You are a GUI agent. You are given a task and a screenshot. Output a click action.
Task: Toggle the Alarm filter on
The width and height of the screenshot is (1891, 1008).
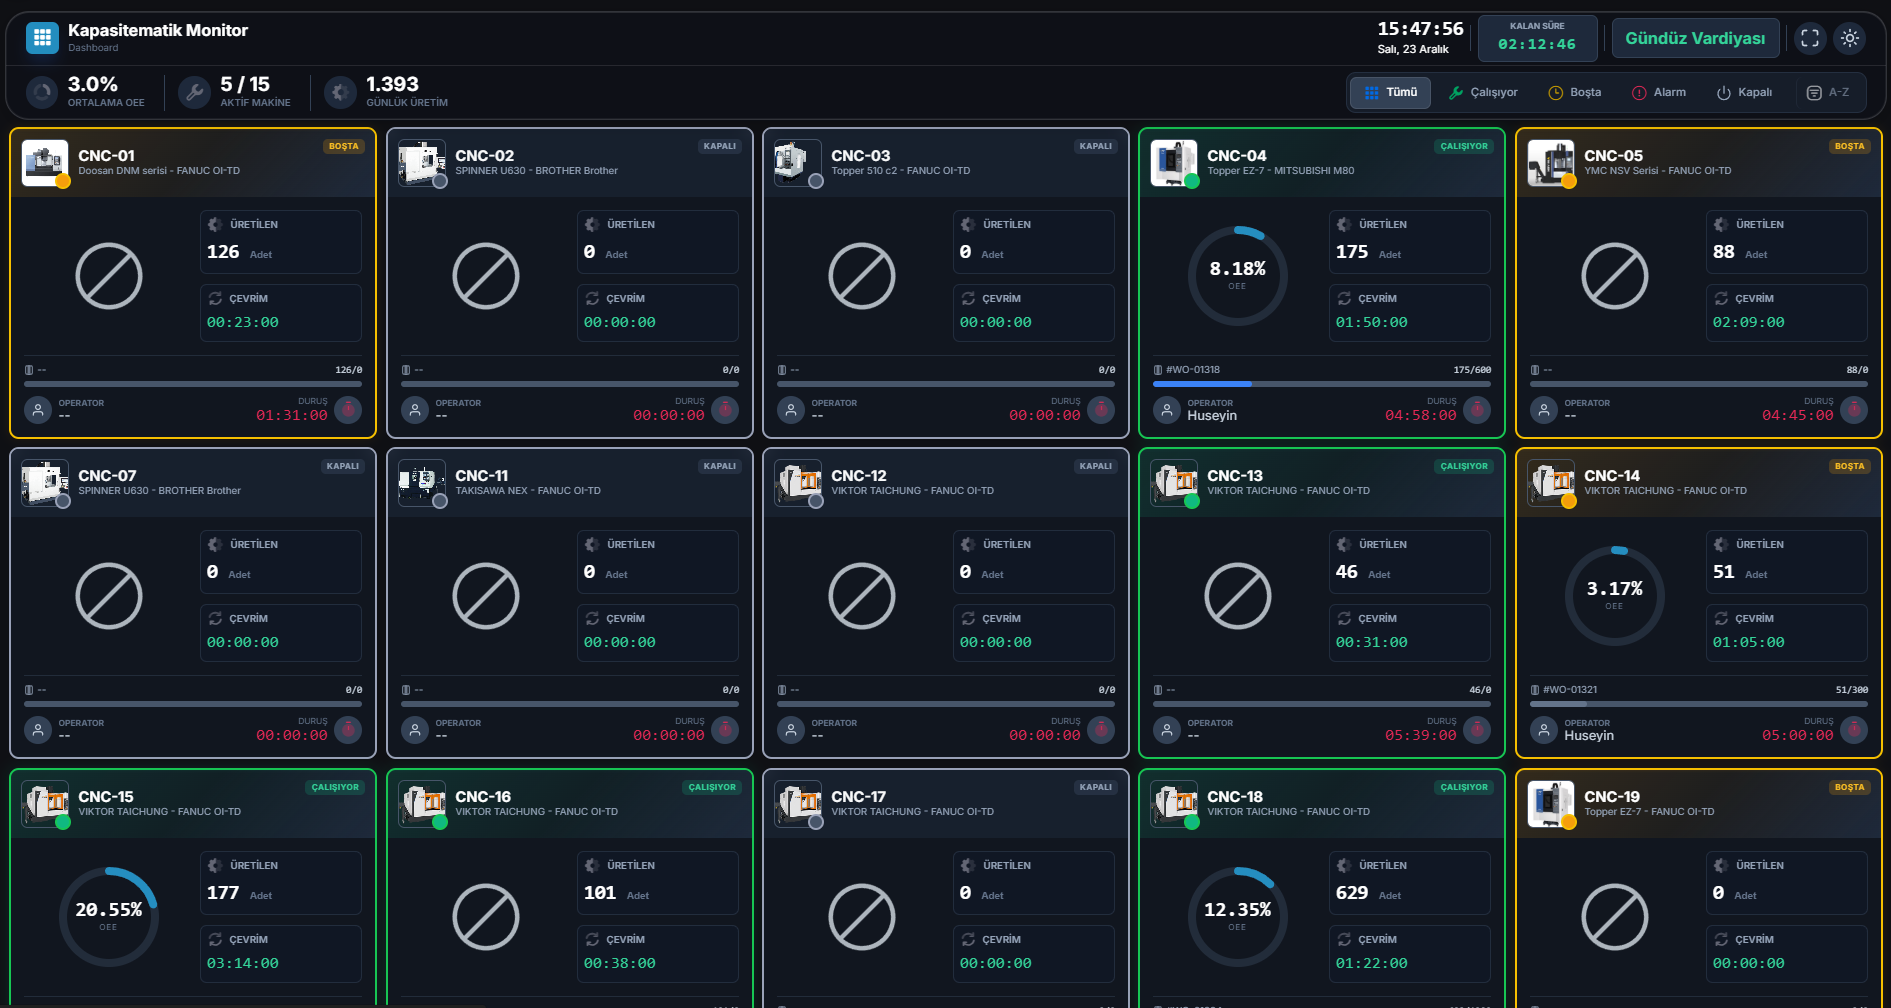(x=1661, y=92)
